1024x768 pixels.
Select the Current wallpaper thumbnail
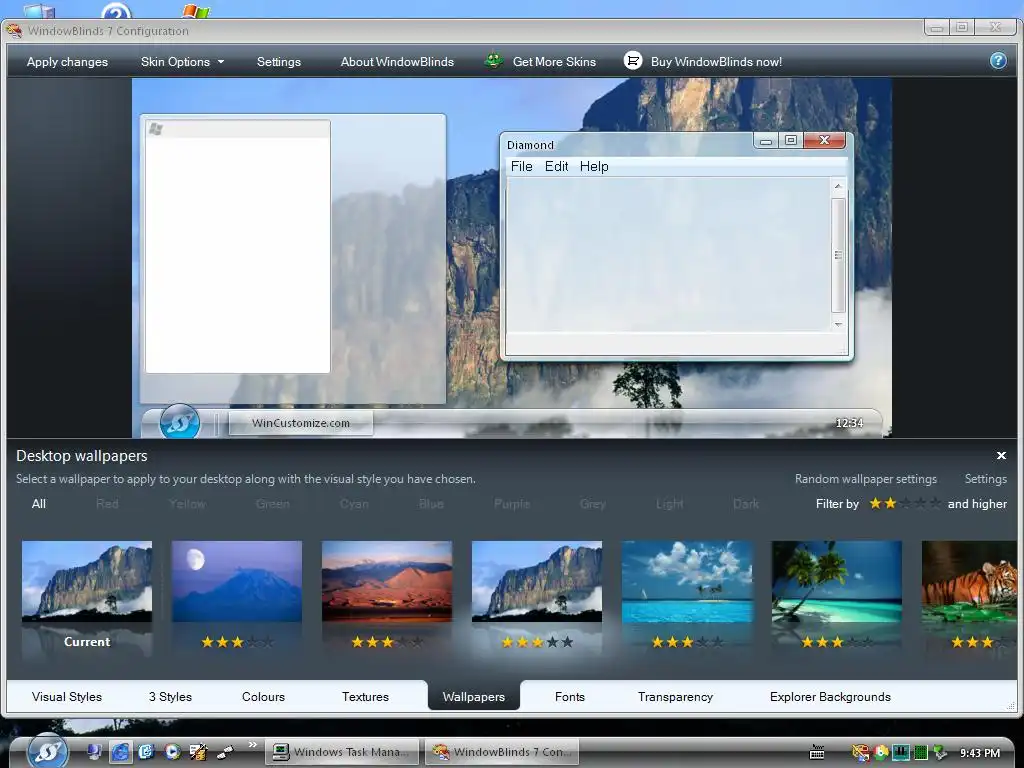coord(87,581)
